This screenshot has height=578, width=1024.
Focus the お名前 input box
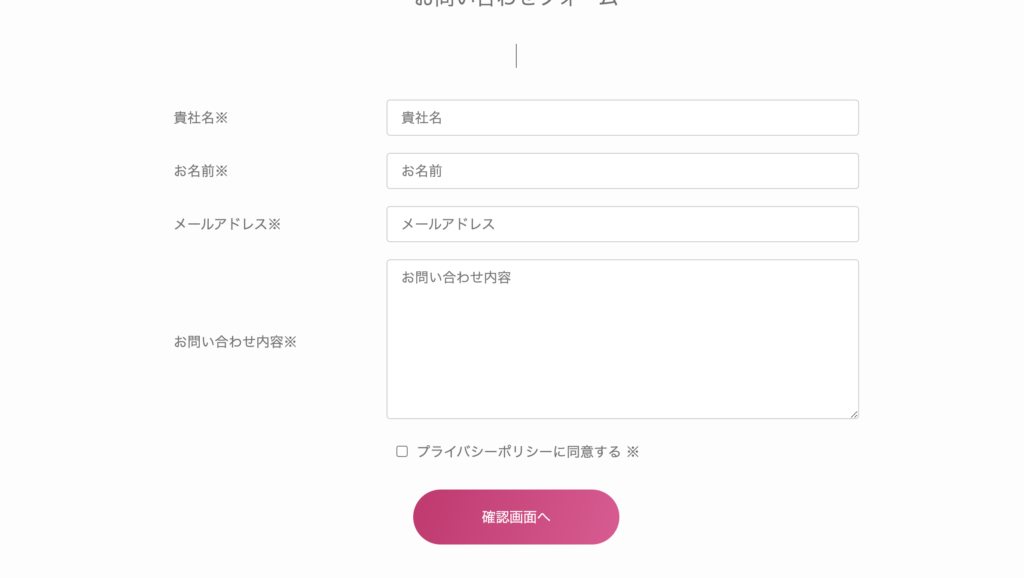click(x=622, y=171)
